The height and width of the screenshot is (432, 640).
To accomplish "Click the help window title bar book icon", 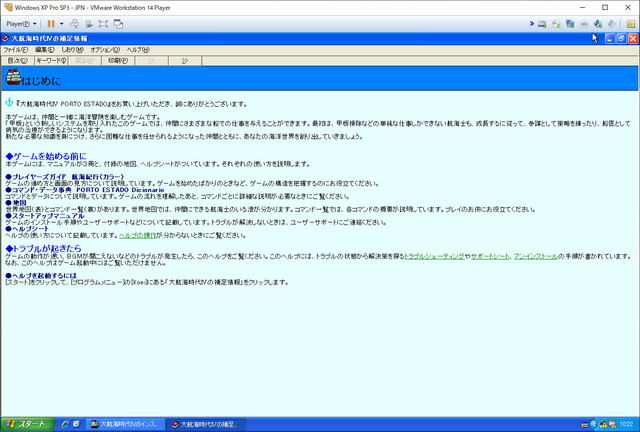I will point(5,38).
